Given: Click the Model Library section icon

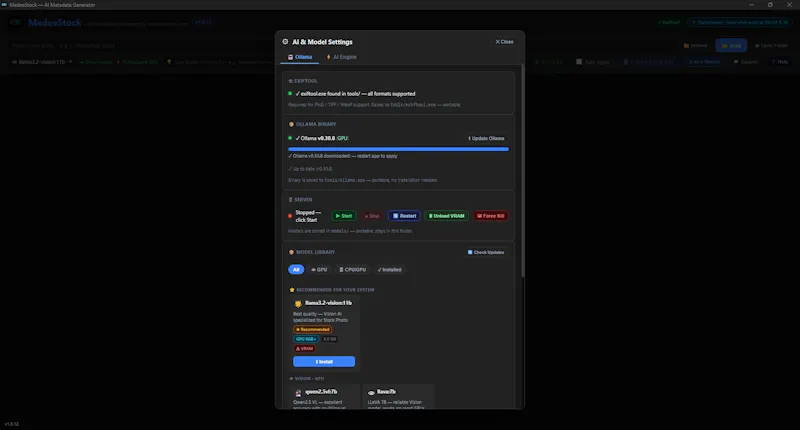Looking at the screenshot, I should coord(291,252).
